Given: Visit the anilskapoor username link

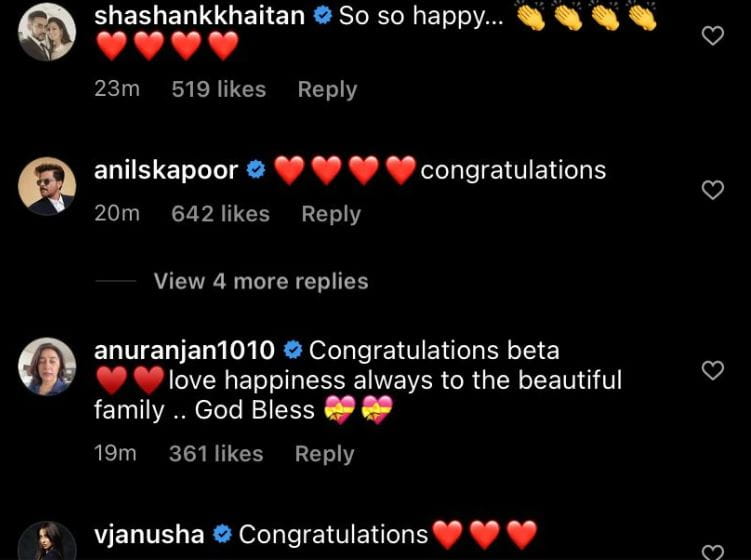Looking at the screenshot, I should (x=166, y=171).
